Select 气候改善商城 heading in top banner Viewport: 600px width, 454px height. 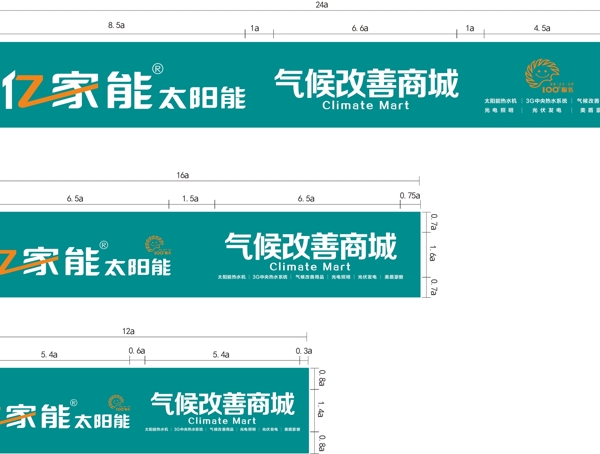[366, 83]
